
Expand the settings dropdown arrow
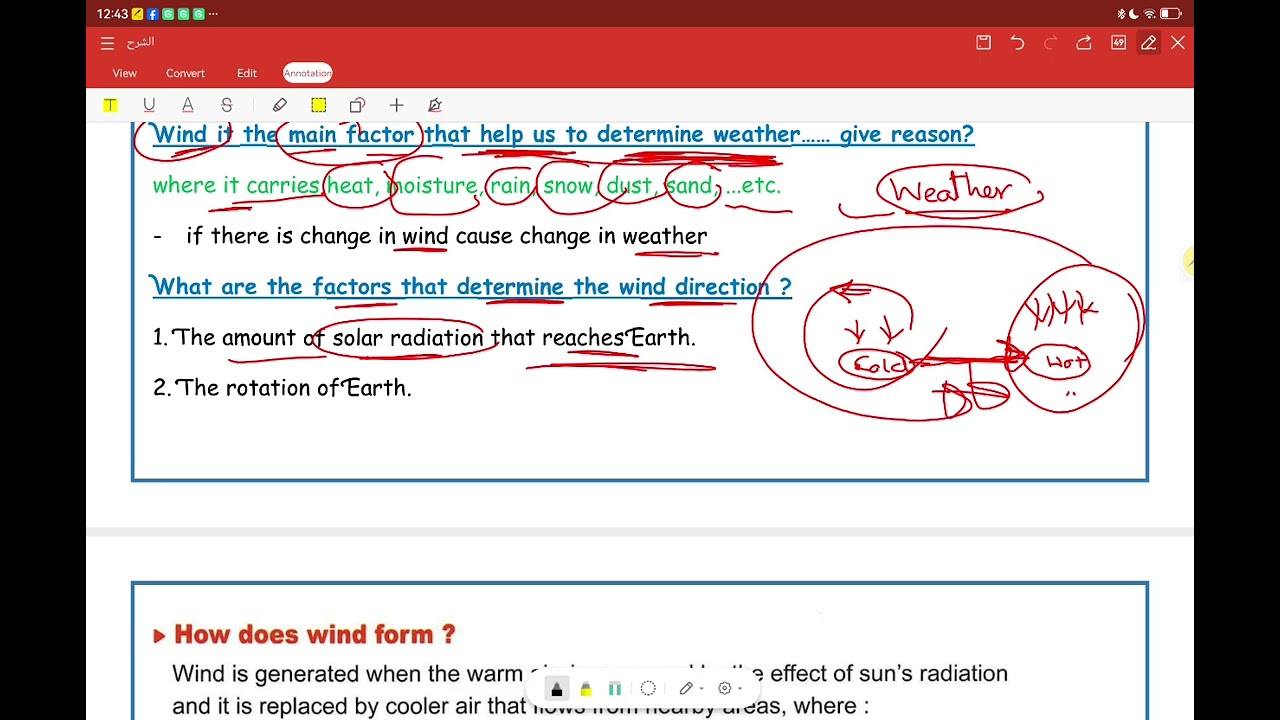[740, 689]
